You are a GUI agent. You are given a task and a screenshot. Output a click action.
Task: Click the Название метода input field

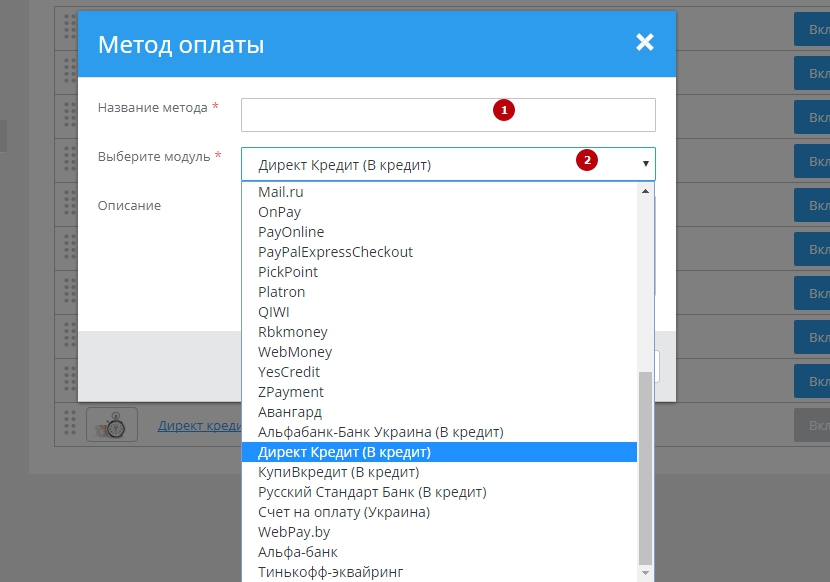448,115
